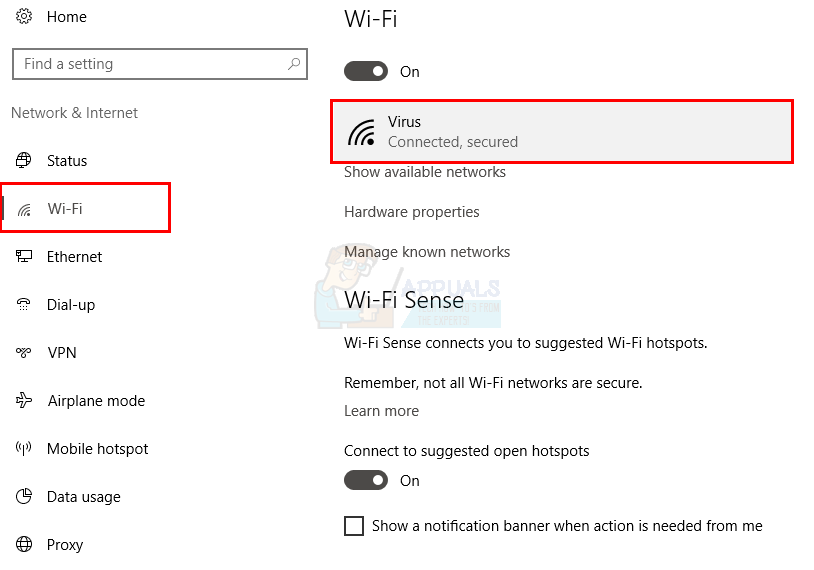This screenshot has height=570, width=814.
Task: Focus the Find a setting search box
Action: click(x=150, y=64)
